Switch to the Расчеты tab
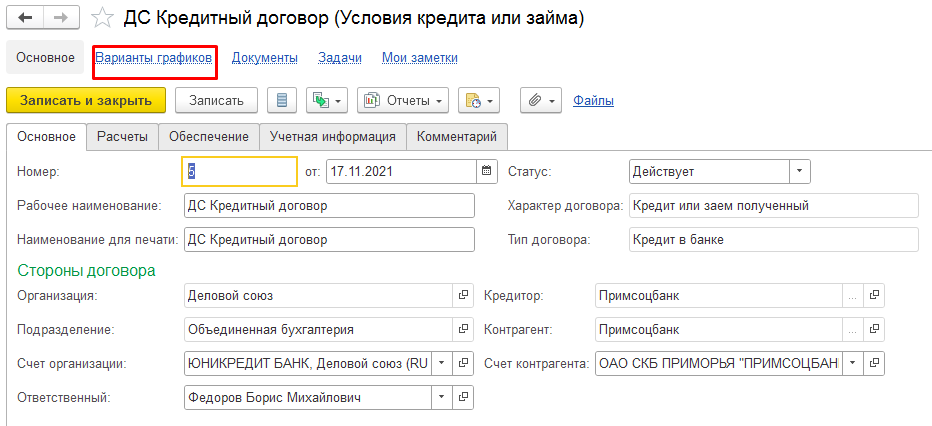Screen dimensions: 932x426 123,136
